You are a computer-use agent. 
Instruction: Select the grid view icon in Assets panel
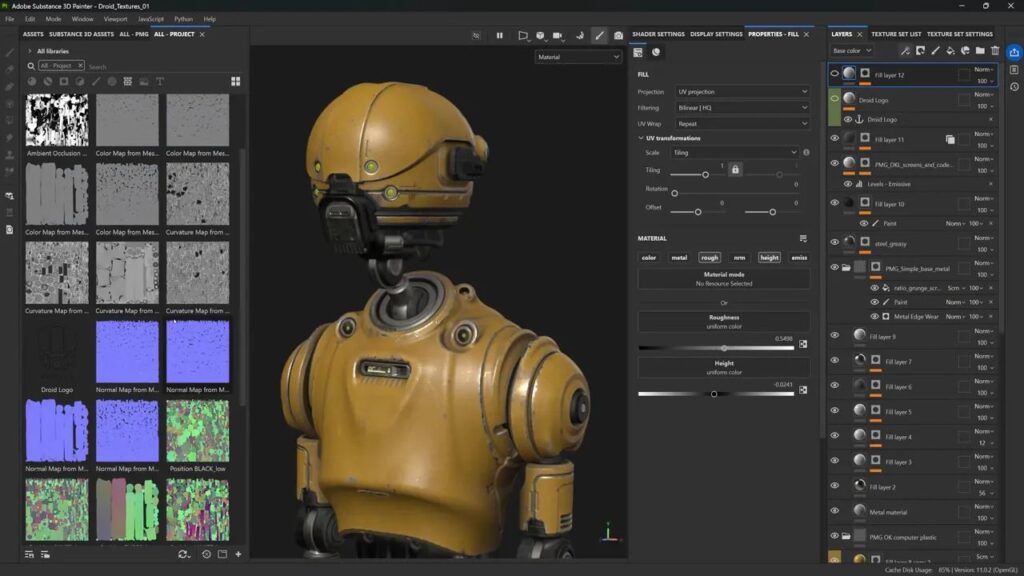(x=236, y=81)
